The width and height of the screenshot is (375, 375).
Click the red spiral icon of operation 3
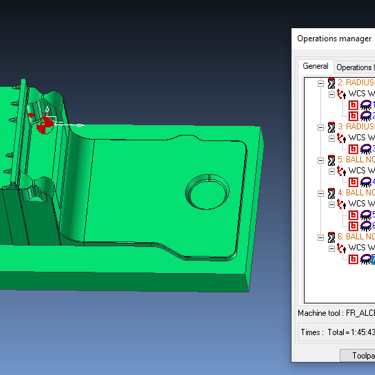(x=353, y=149)
